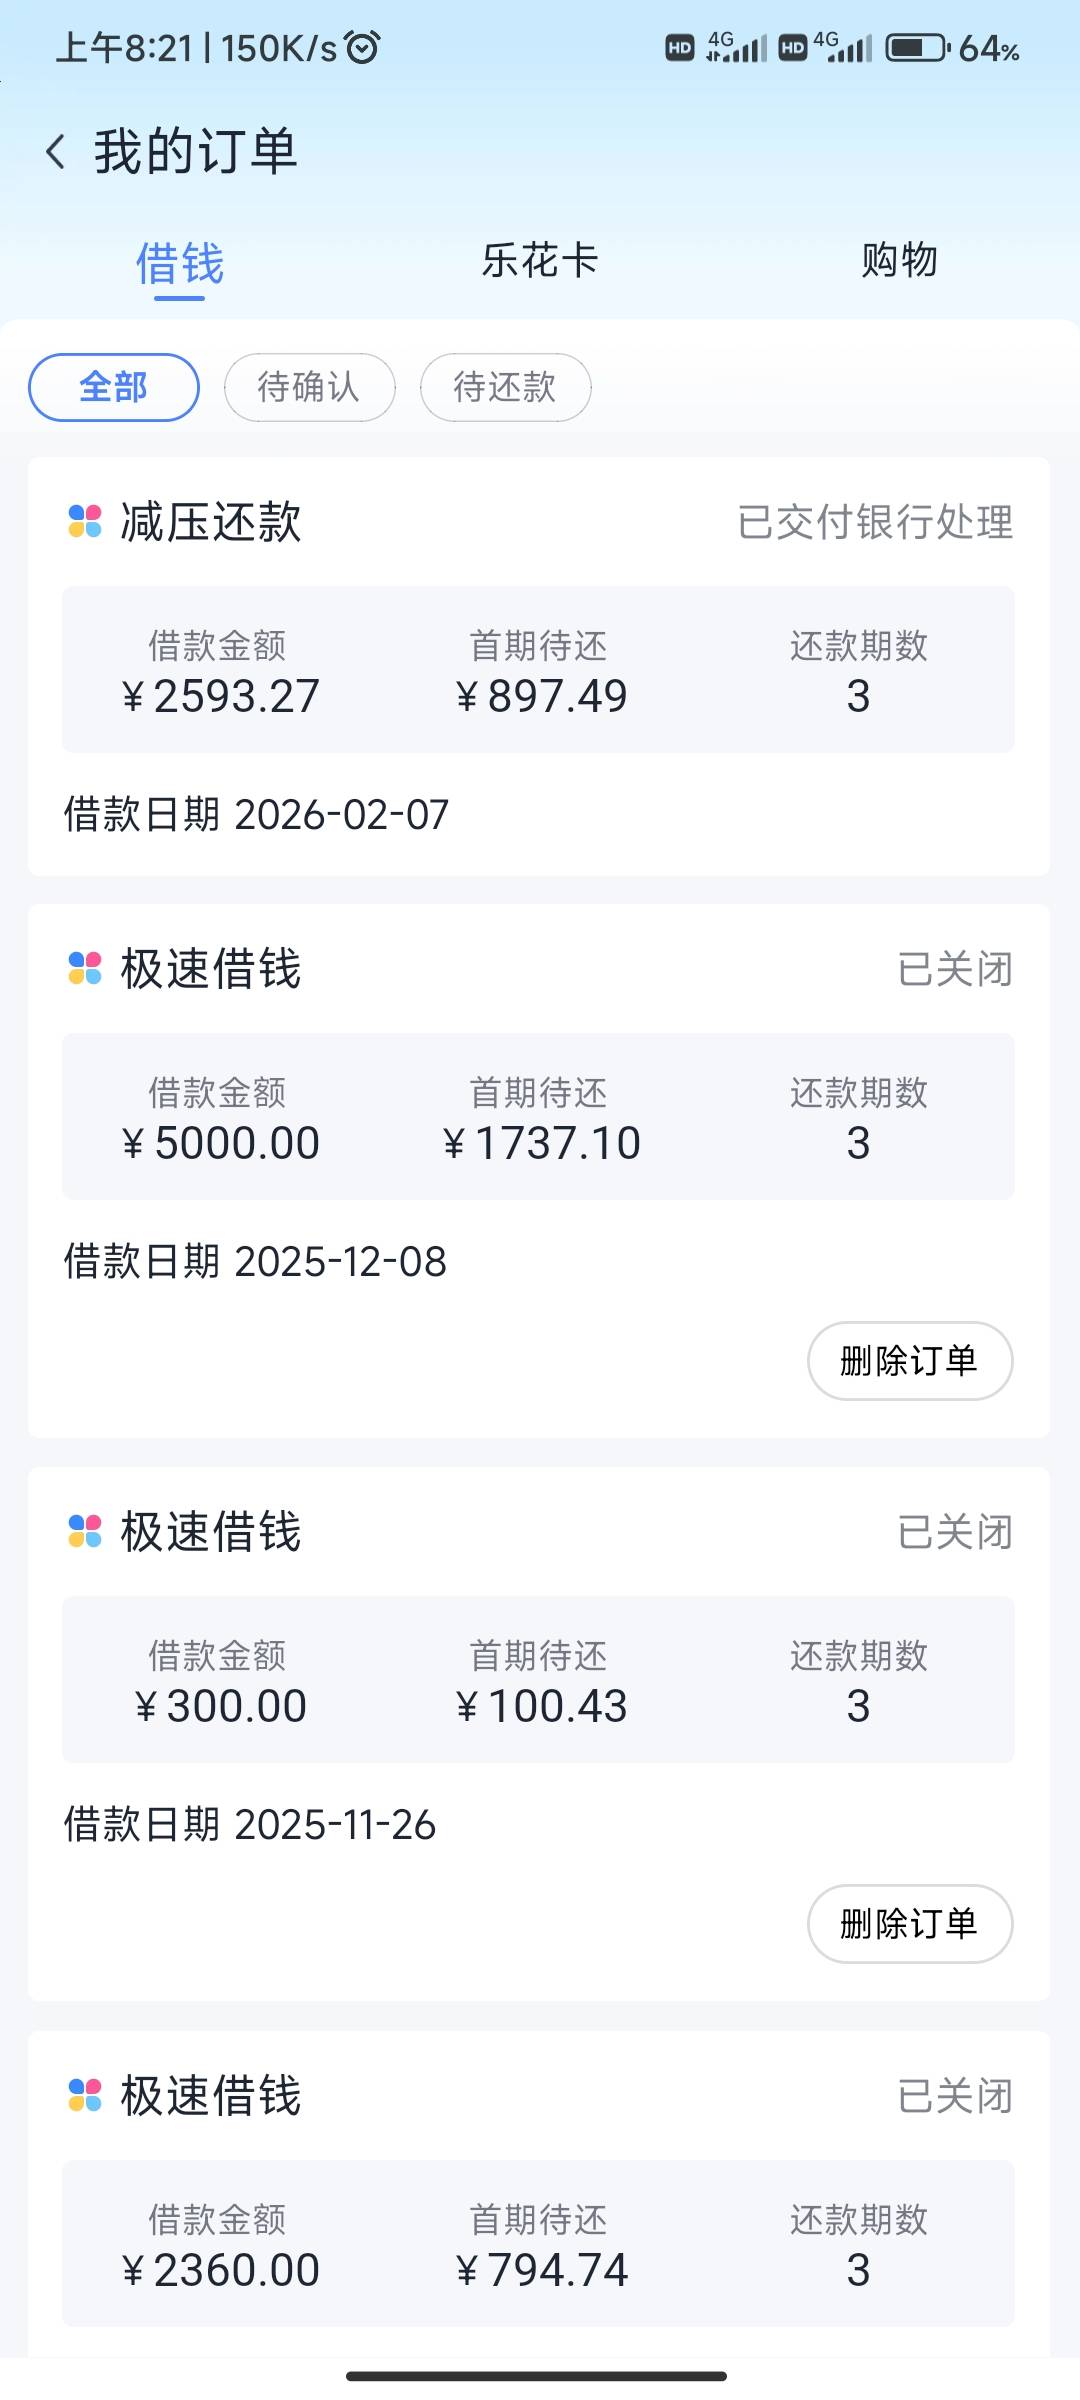This screenshot has height=2400, width=1080.
Task: Switch to the 乐花卡 tab
Action: tap(540, 261)
